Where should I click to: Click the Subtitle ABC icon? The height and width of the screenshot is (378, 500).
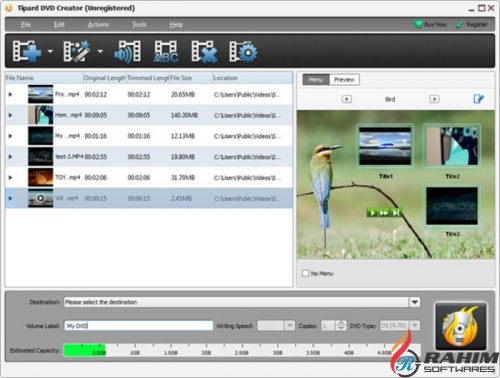click(x=166, y=51)
